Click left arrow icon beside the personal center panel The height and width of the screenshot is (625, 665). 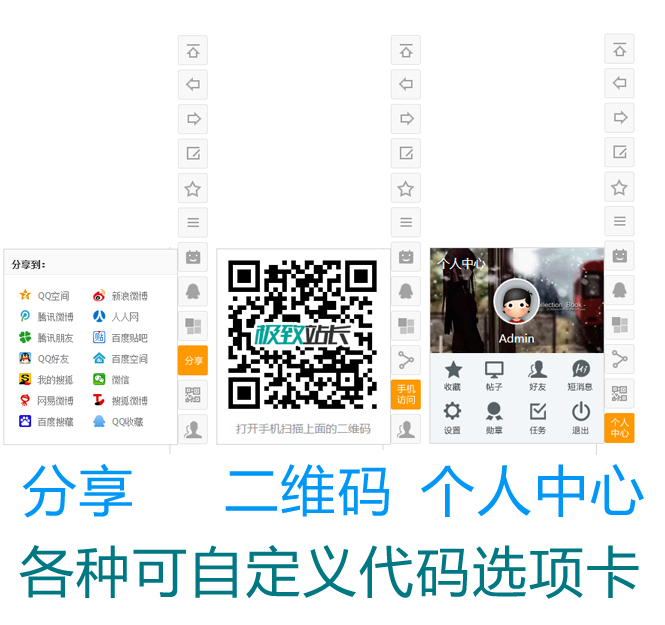619,83
